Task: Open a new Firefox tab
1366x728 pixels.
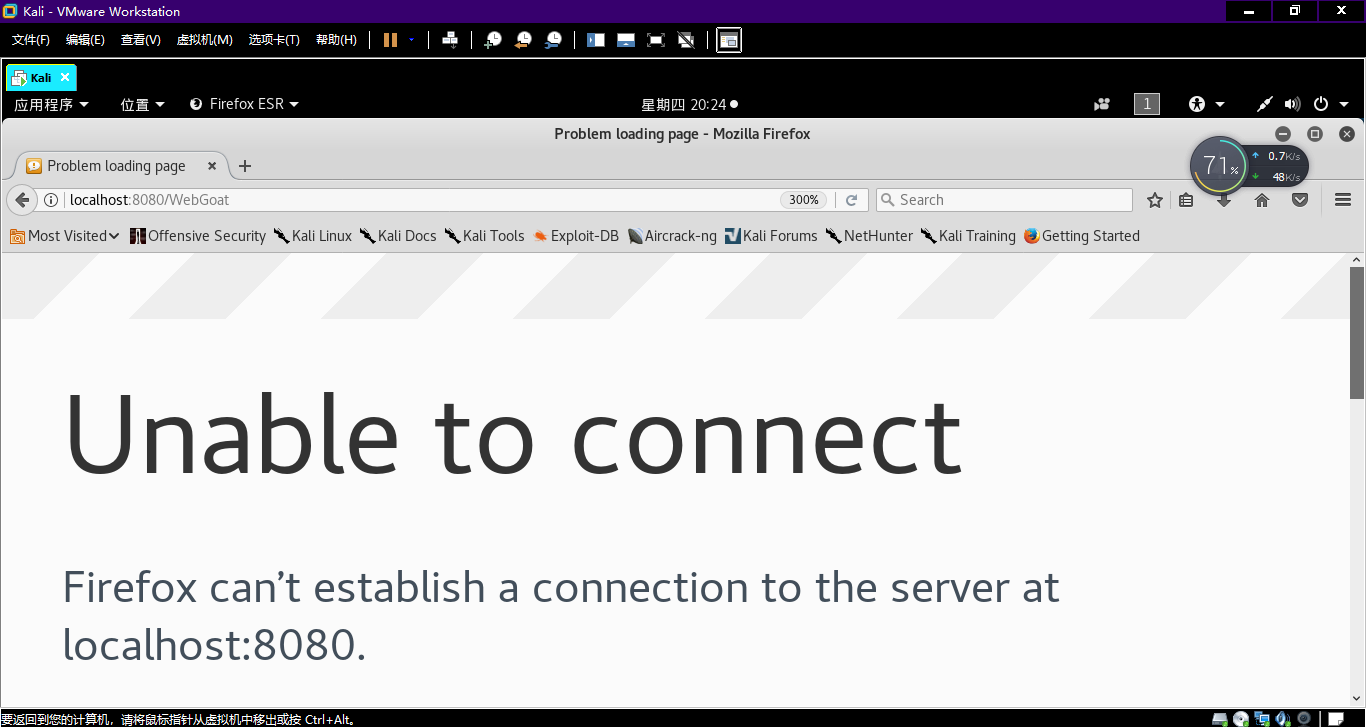Action: pos(245,166)
